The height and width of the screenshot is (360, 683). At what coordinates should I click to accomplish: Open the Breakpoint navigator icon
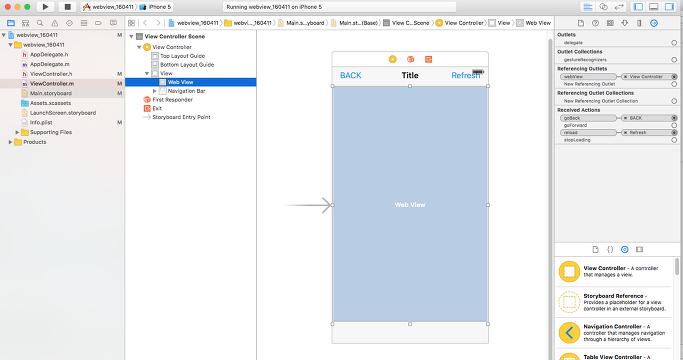tap(98, 23)
